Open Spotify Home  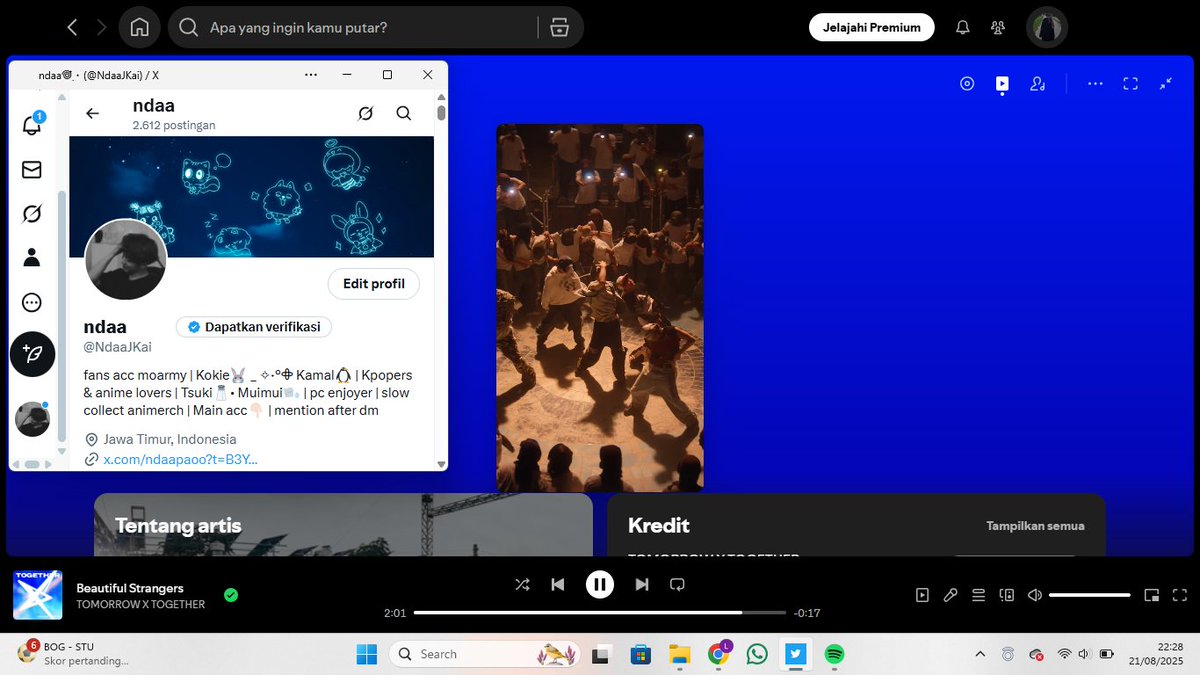point(139,28)
